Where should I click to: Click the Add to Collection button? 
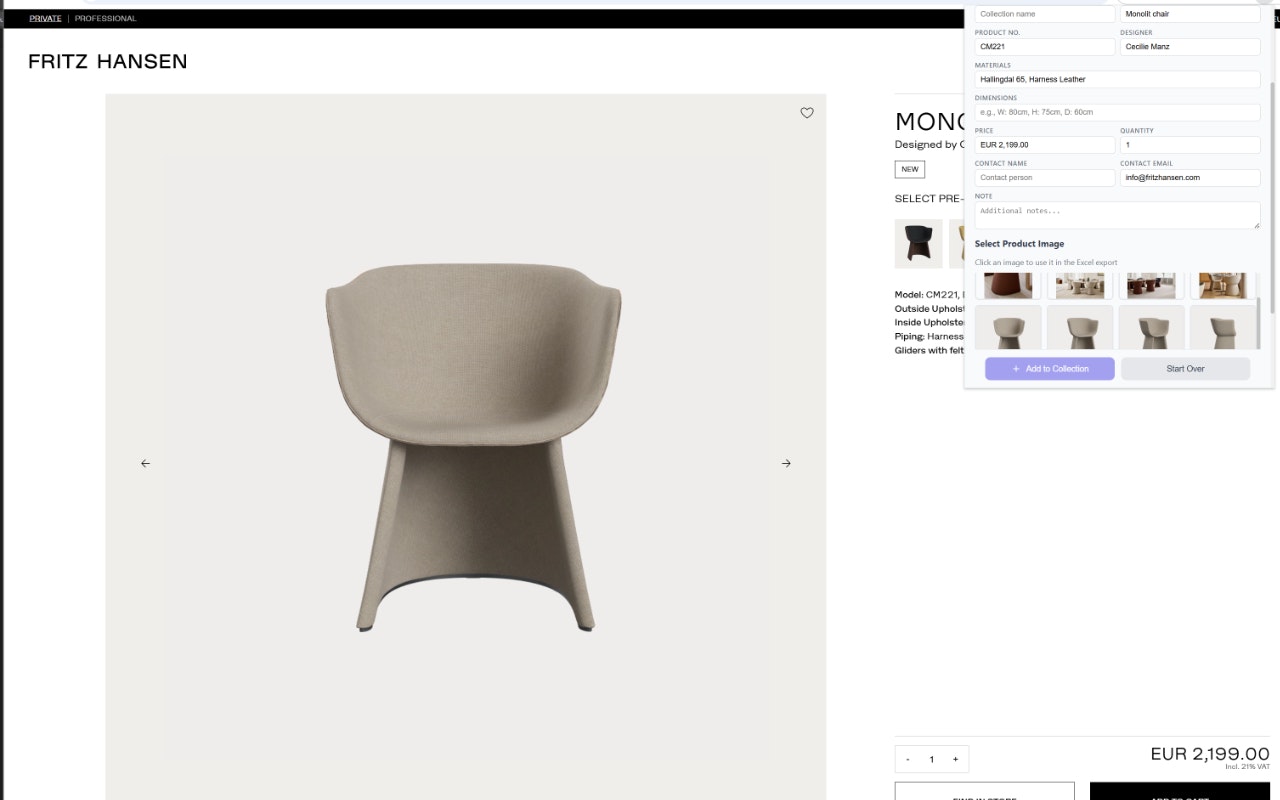tap(1049, 369)
